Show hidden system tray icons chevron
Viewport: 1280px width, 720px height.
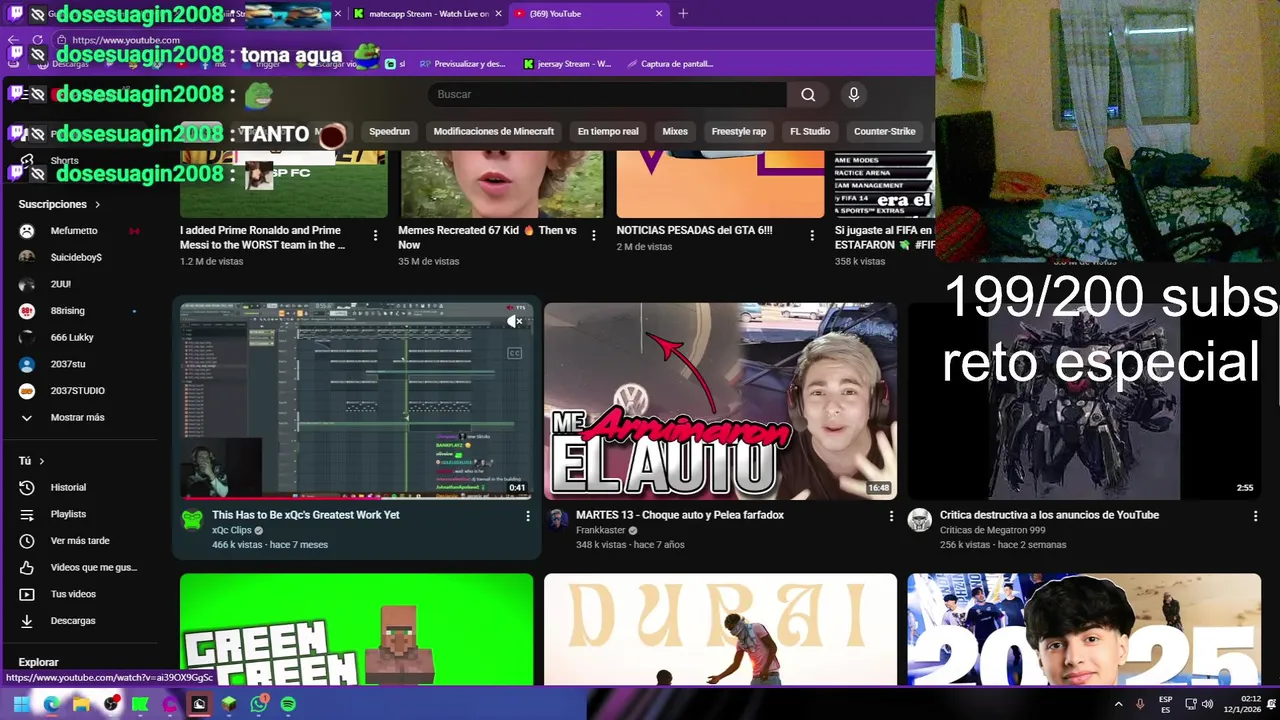click(x=1118, y=704)
